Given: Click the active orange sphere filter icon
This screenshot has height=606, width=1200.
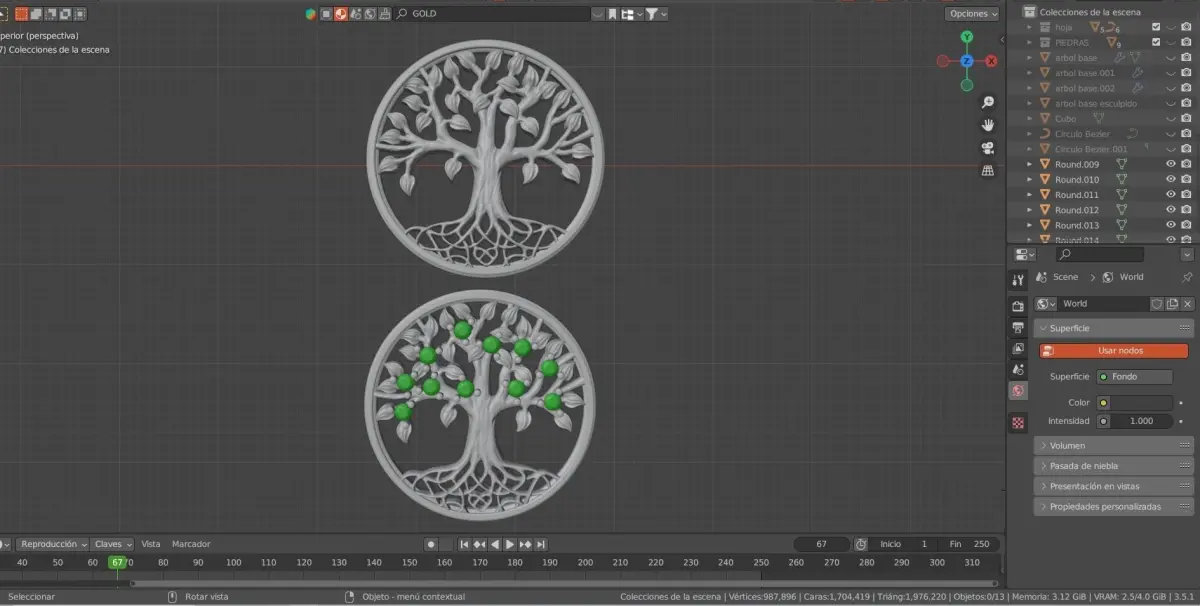Looking at the screenshot, I should 341,14.
